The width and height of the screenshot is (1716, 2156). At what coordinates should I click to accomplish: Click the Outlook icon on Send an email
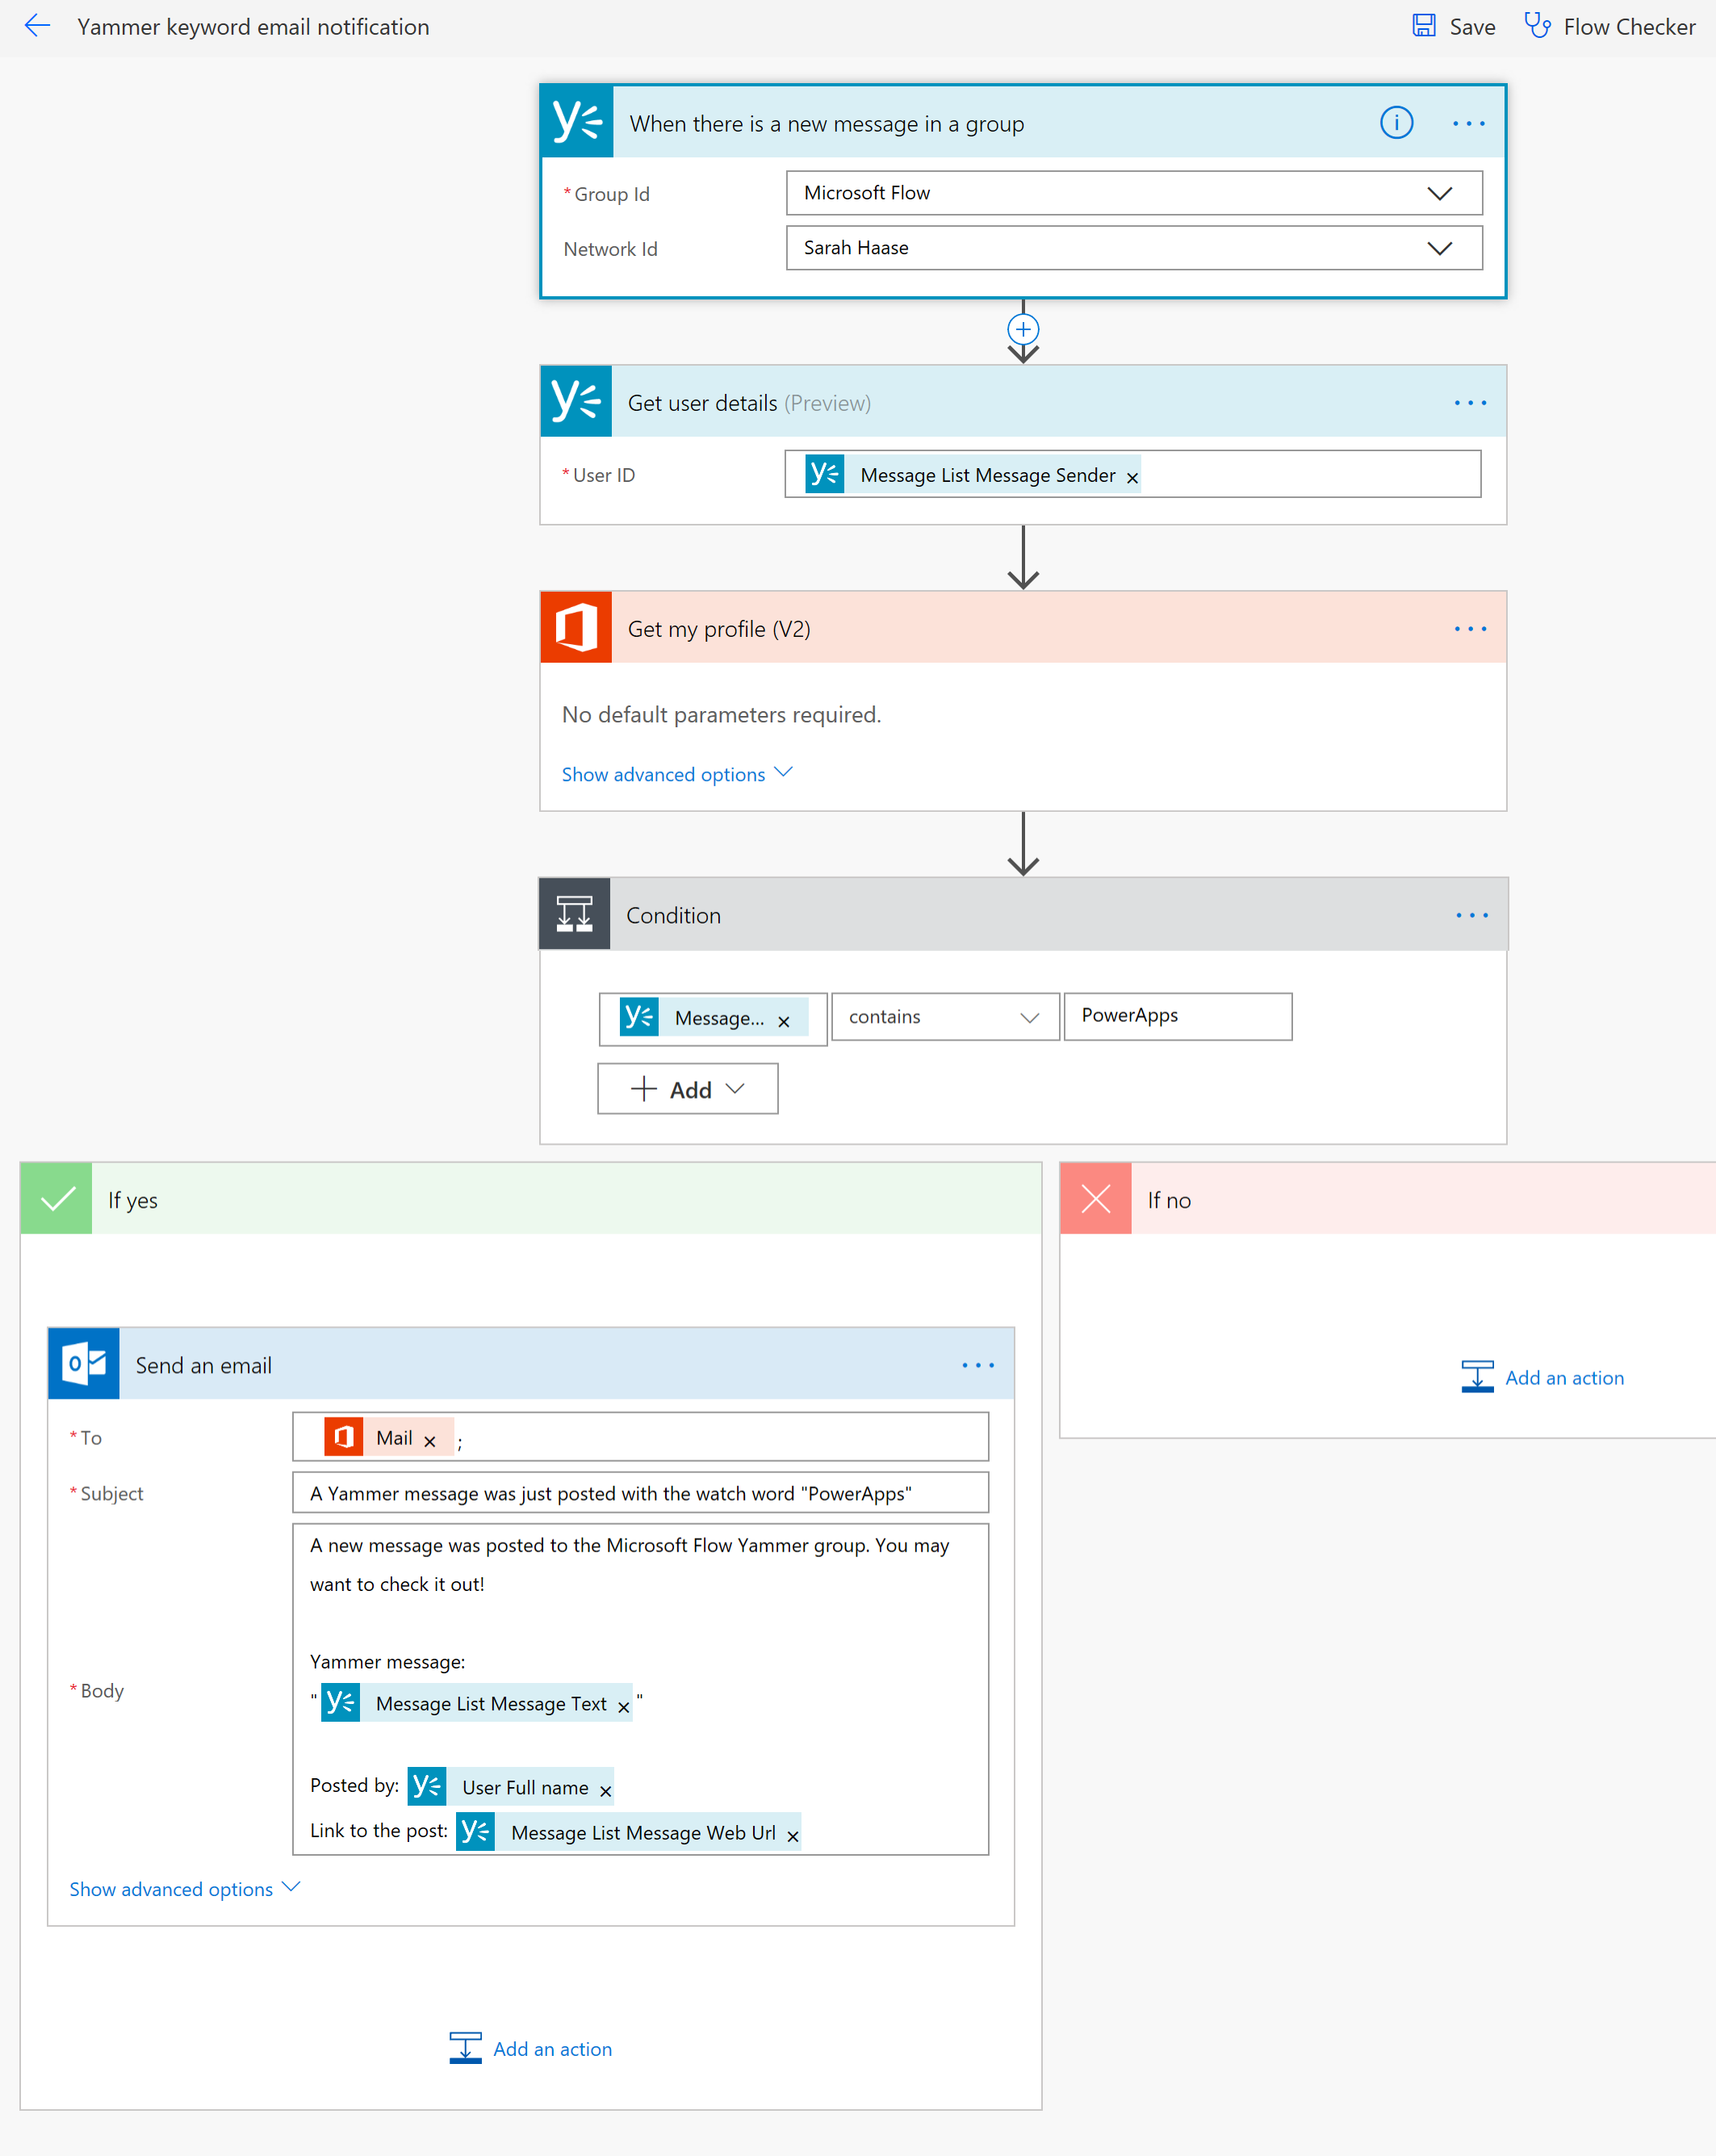[84, 1363]
